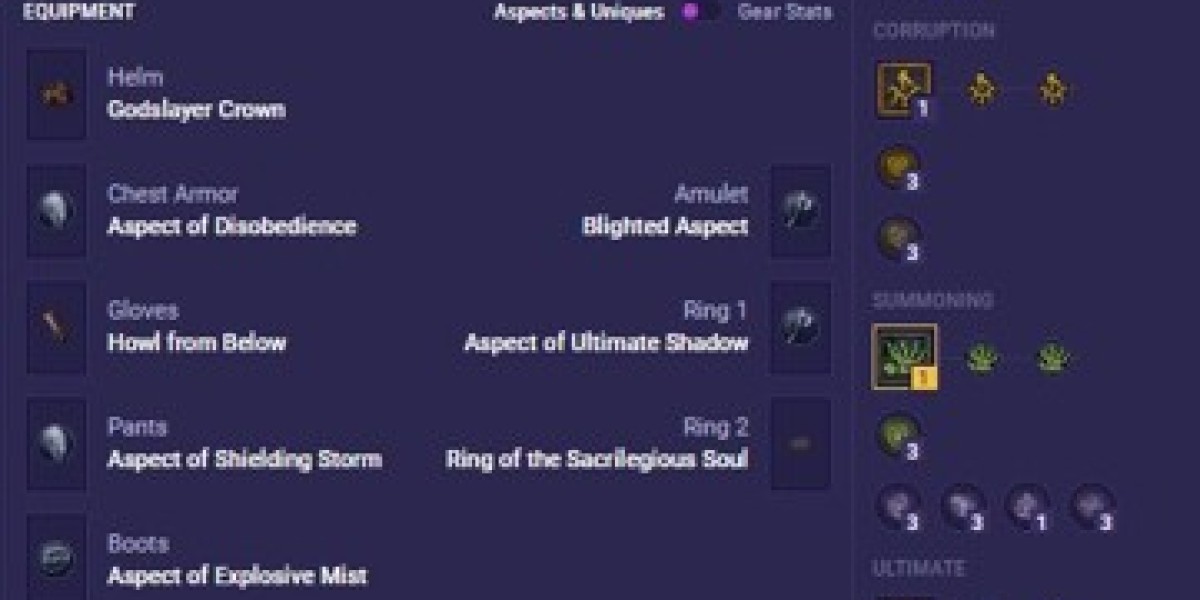Click the main Corruption skill icon

pyautogui.click(x=904, y=90)
